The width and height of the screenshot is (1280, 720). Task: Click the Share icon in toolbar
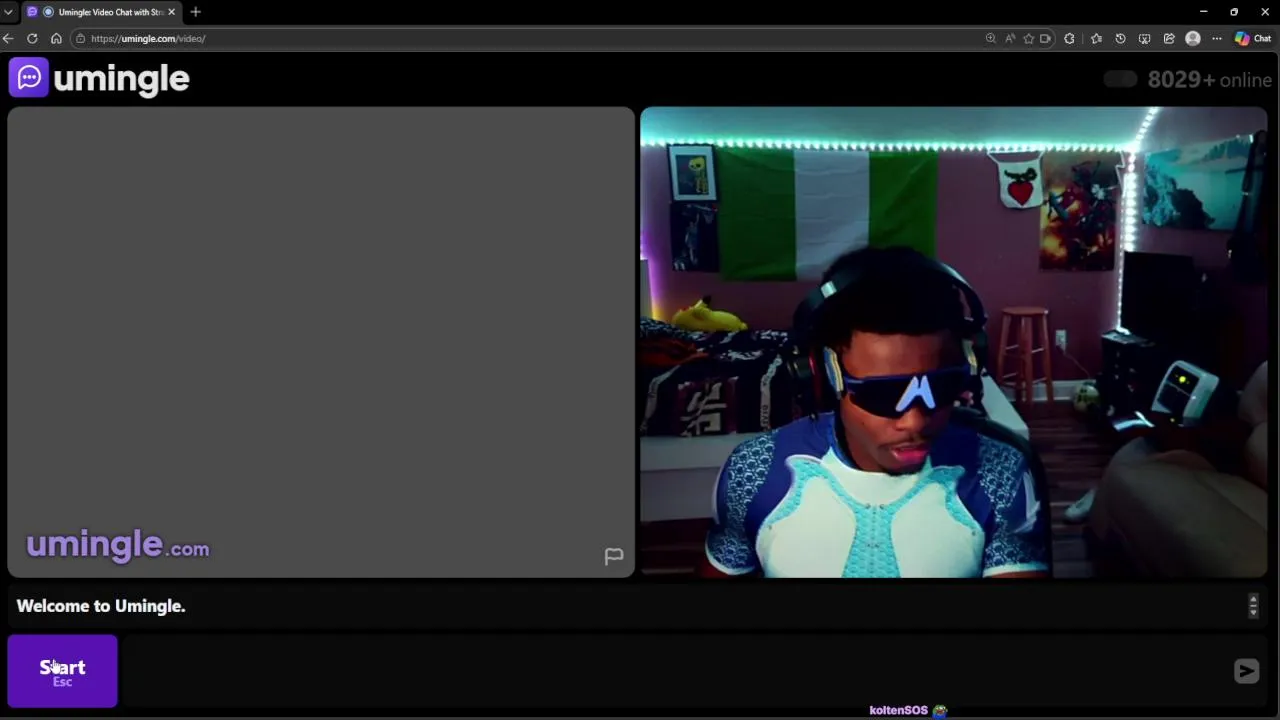pyautogui.click(x=1168, y=38)
